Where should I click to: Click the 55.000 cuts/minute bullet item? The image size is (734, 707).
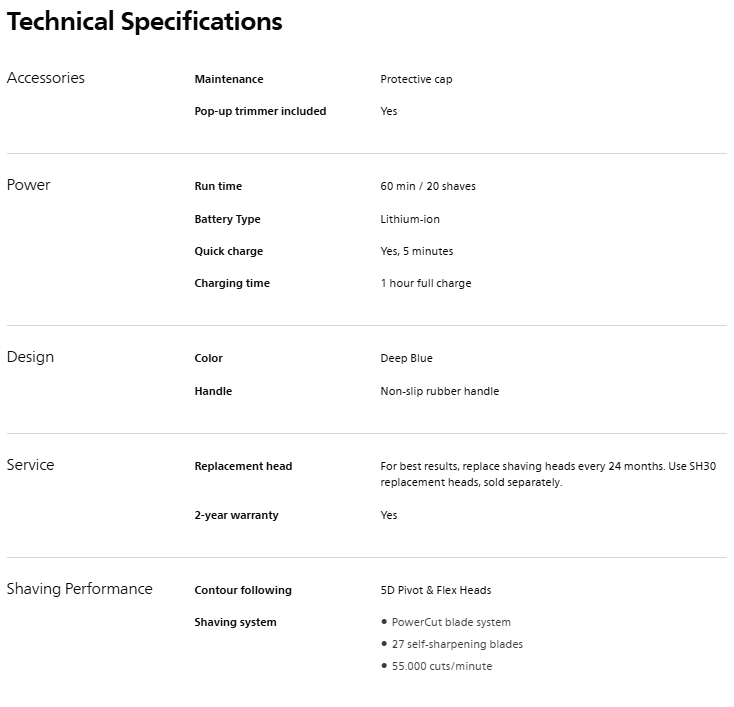click(442, 666)
